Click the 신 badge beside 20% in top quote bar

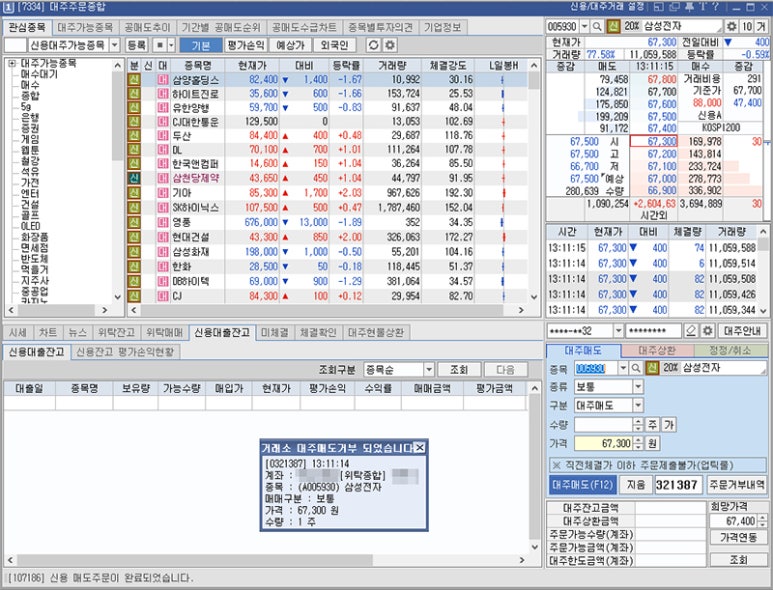(613, 27)
